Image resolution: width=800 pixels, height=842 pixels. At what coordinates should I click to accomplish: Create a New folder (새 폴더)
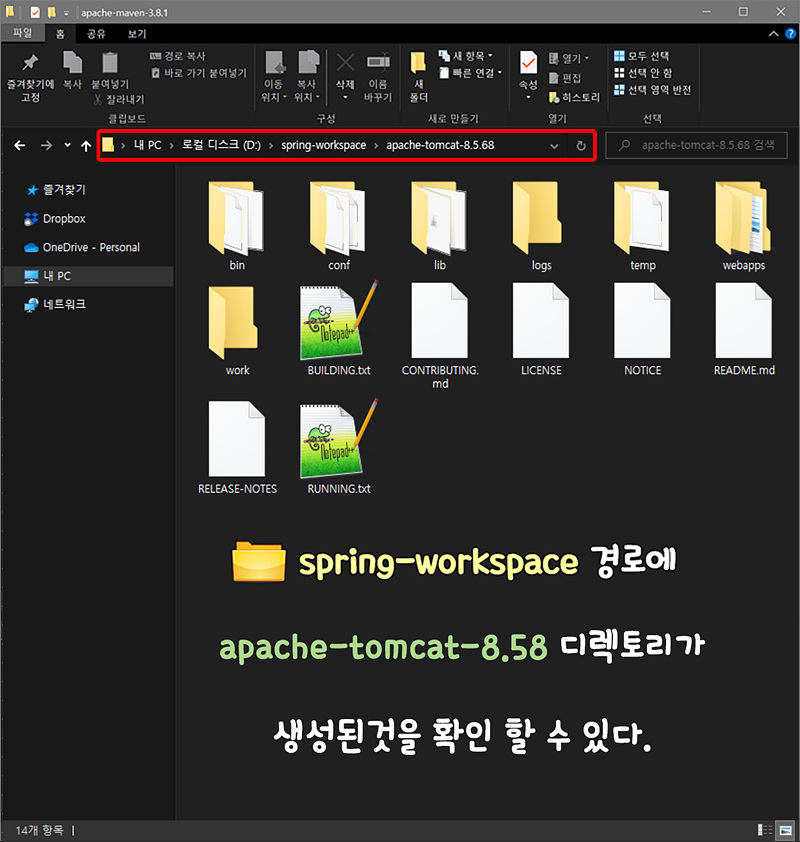pos(419,77)
